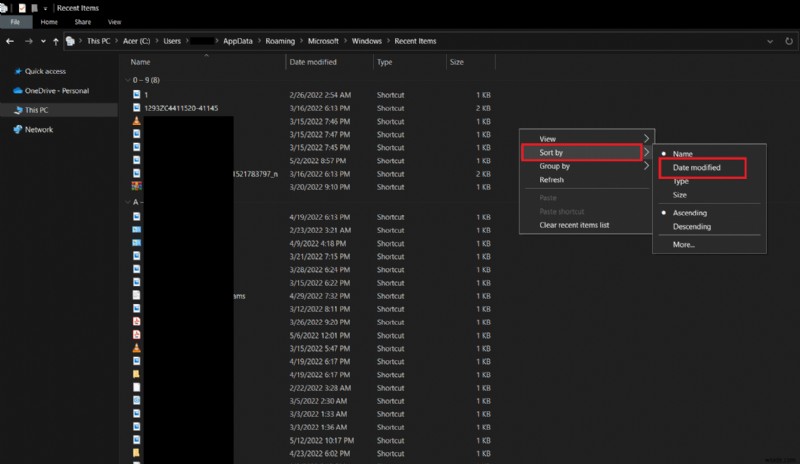Click the Forward navigation arrow
The width and height of the screenshot is (800, 464).
[29, 41]
